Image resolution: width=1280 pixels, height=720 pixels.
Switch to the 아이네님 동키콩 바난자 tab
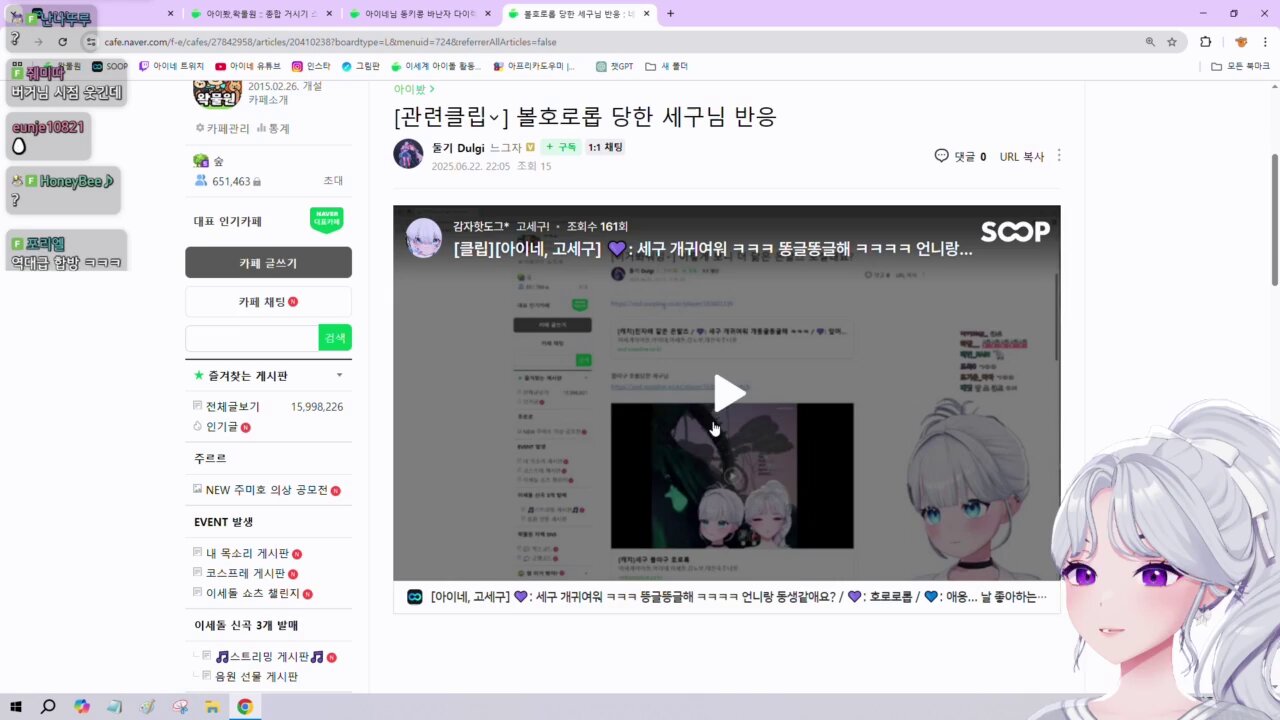point(420,14)
